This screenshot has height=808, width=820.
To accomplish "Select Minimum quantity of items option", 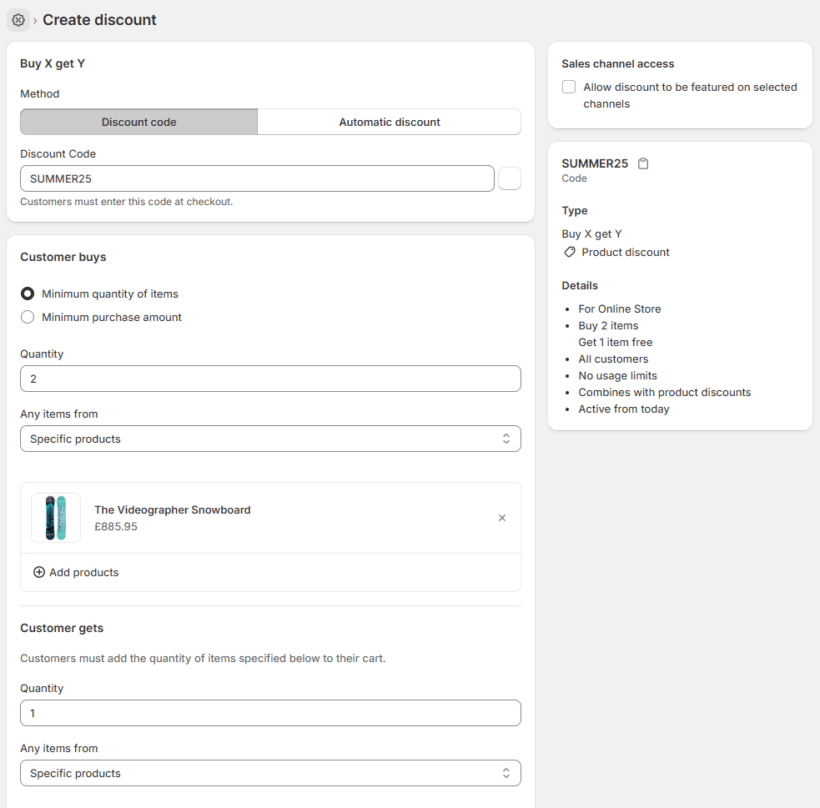I will click(28, 294).
